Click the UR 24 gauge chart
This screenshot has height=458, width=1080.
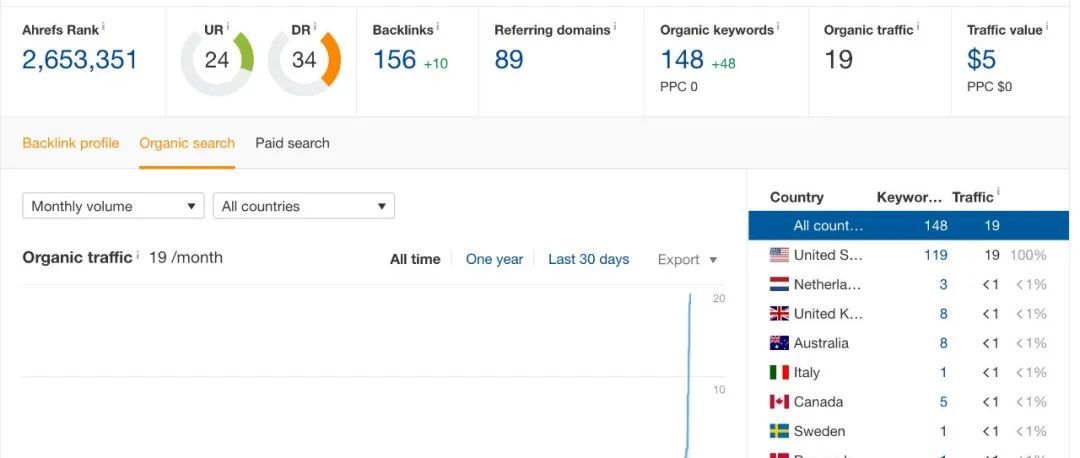[x=217, y=61]
